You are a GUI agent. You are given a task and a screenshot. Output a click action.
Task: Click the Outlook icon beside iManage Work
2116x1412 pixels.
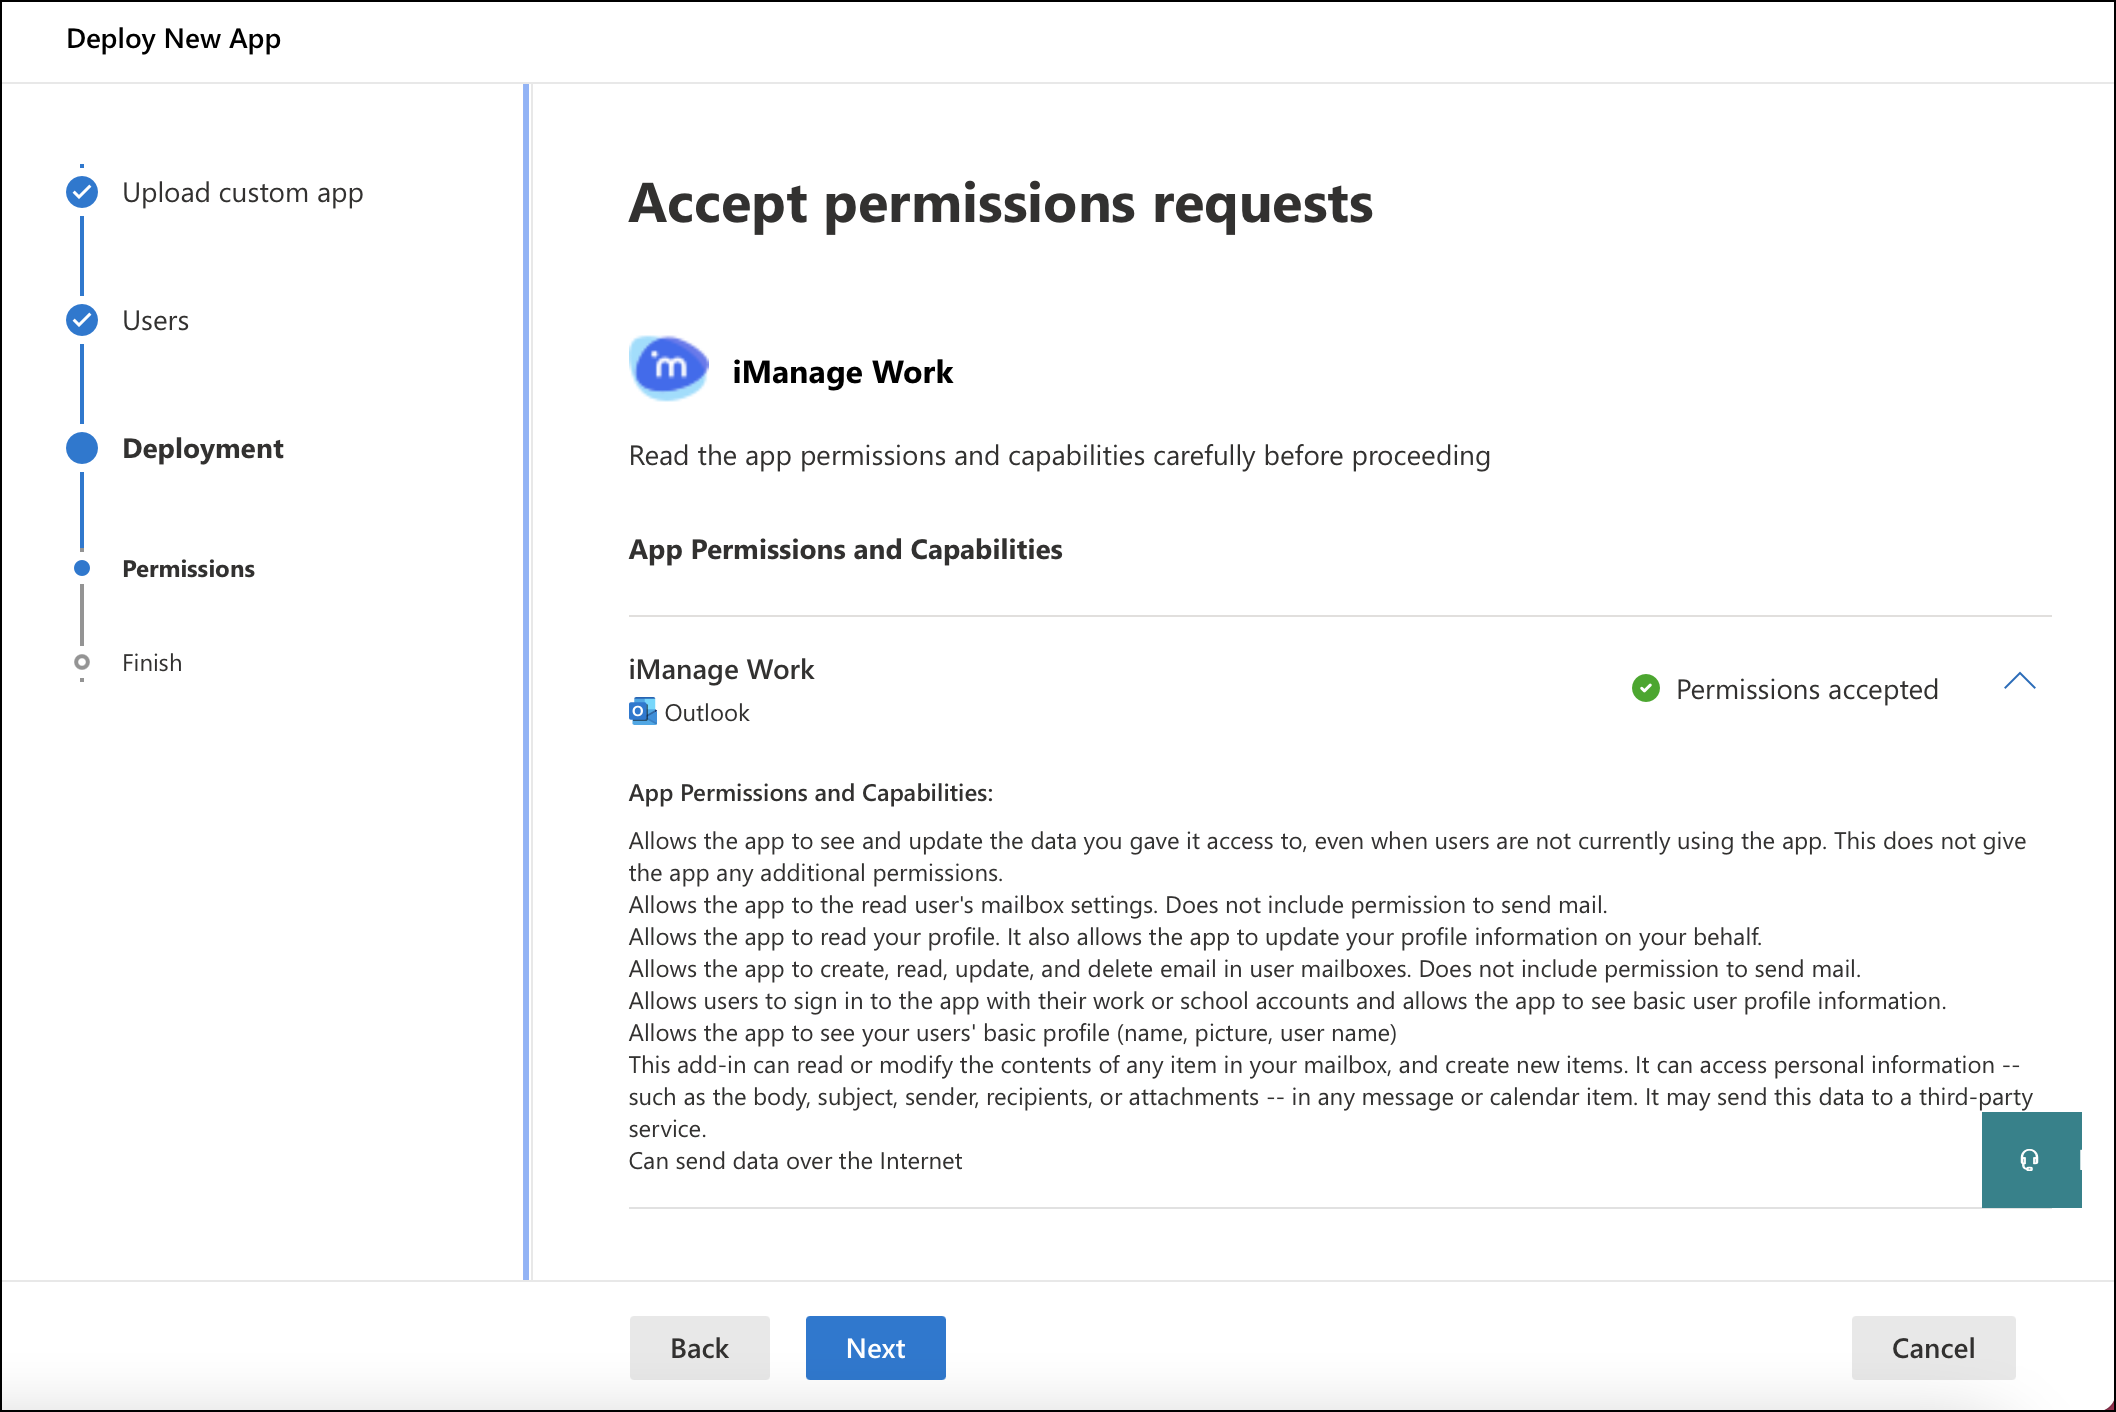click(x=641, y=712)
